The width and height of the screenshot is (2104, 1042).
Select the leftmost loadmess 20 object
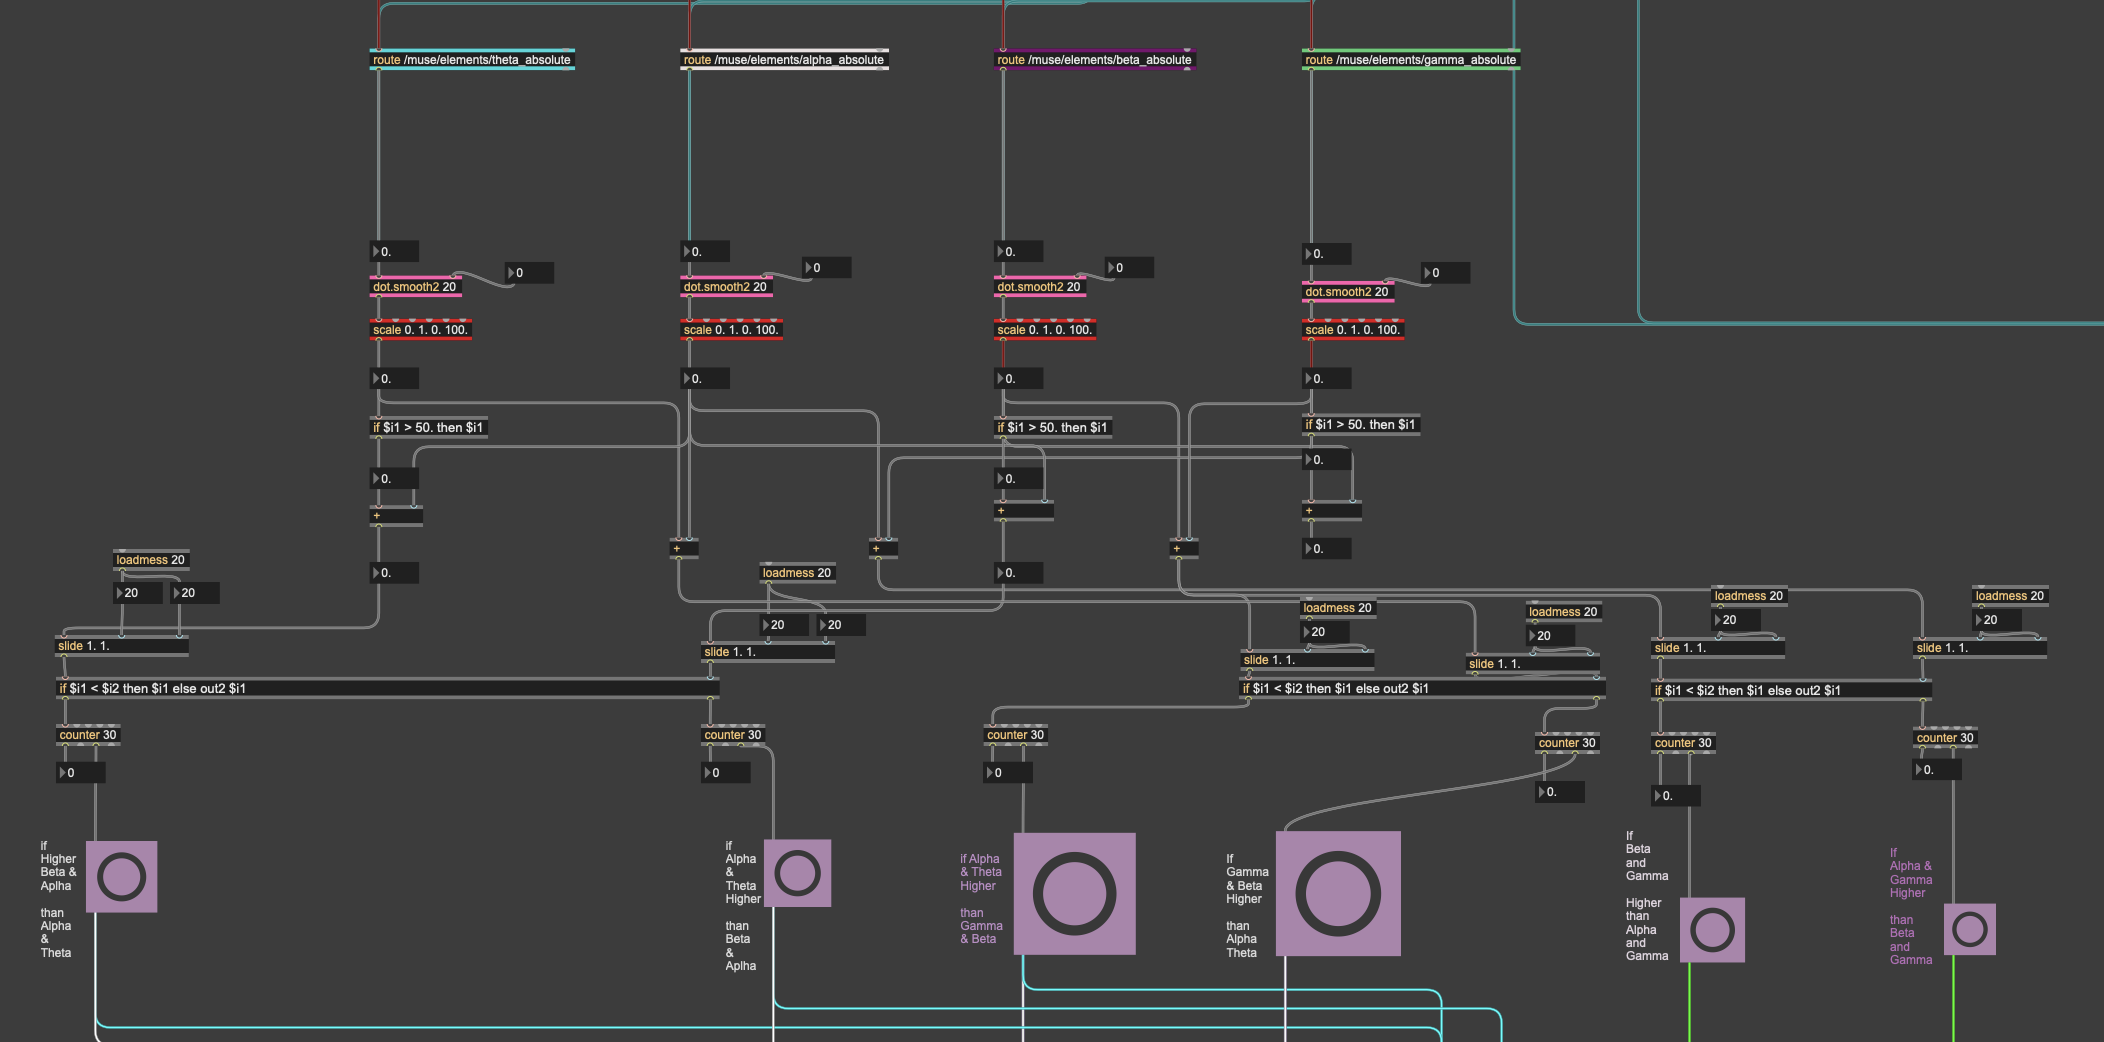150,560
